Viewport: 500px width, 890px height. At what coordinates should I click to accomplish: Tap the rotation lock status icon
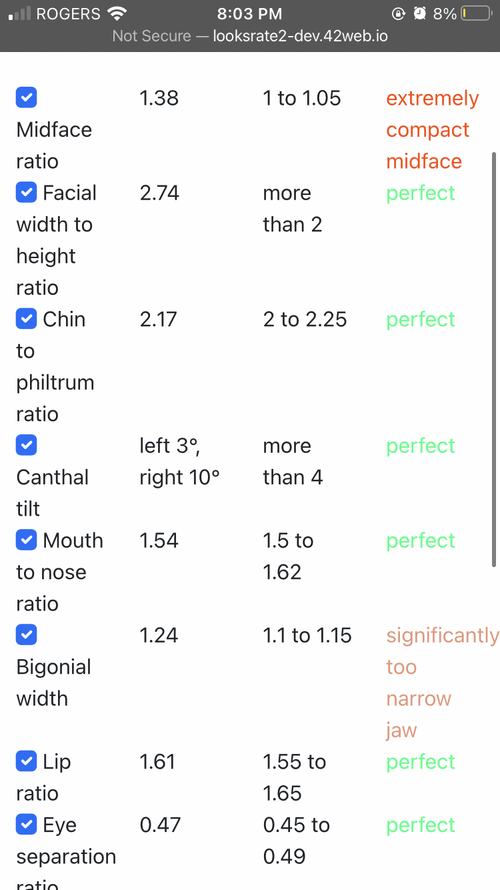point(399,14)
